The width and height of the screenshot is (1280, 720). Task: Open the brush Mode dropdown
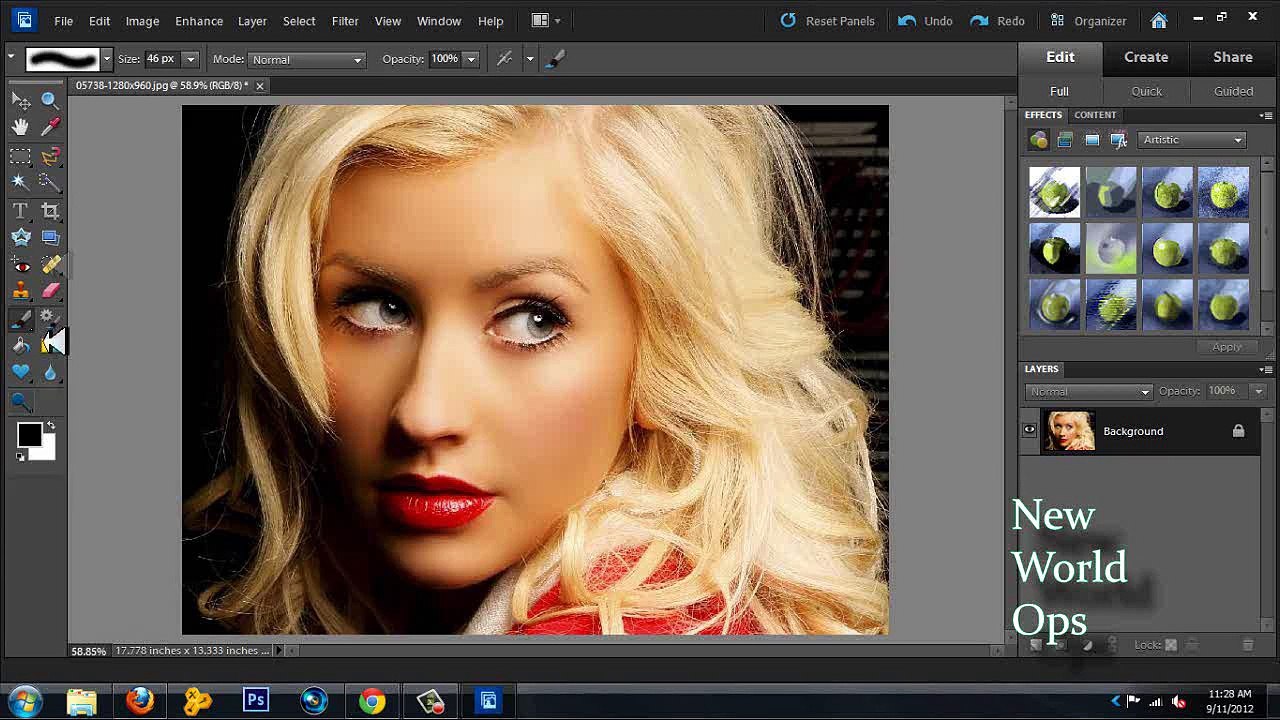(x=306, y=60)
